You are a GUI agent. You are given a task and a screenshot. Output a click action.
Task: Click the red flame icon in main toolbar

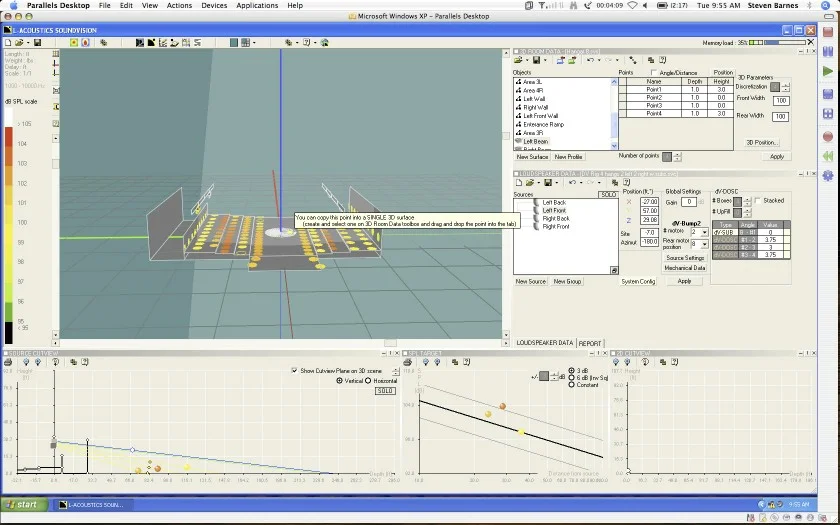point(85,42)
